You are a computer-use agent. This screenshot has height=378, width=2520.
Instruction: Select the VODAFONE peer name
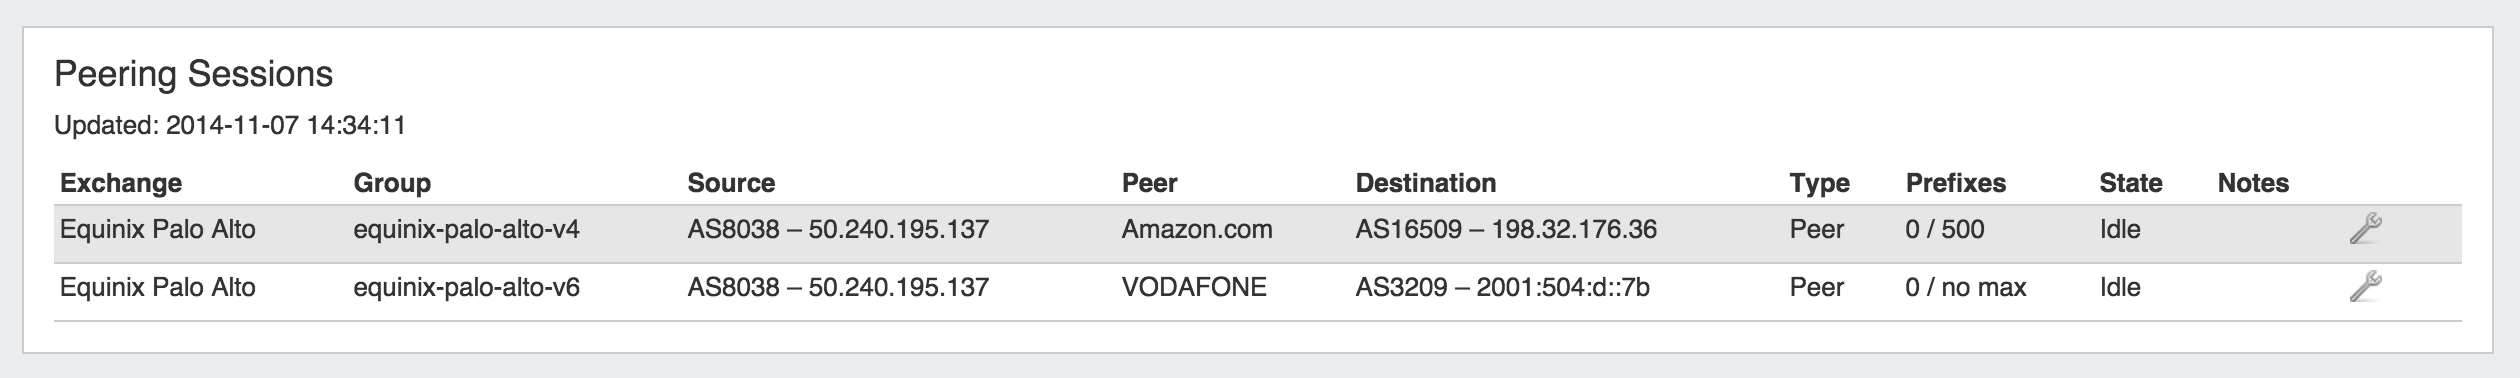point(1194,288)
